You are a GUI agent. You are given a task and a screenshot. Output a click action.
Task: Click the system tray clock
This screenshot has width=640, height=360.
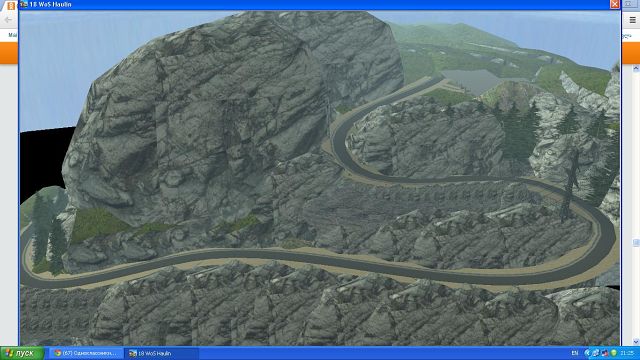(627, 353)
